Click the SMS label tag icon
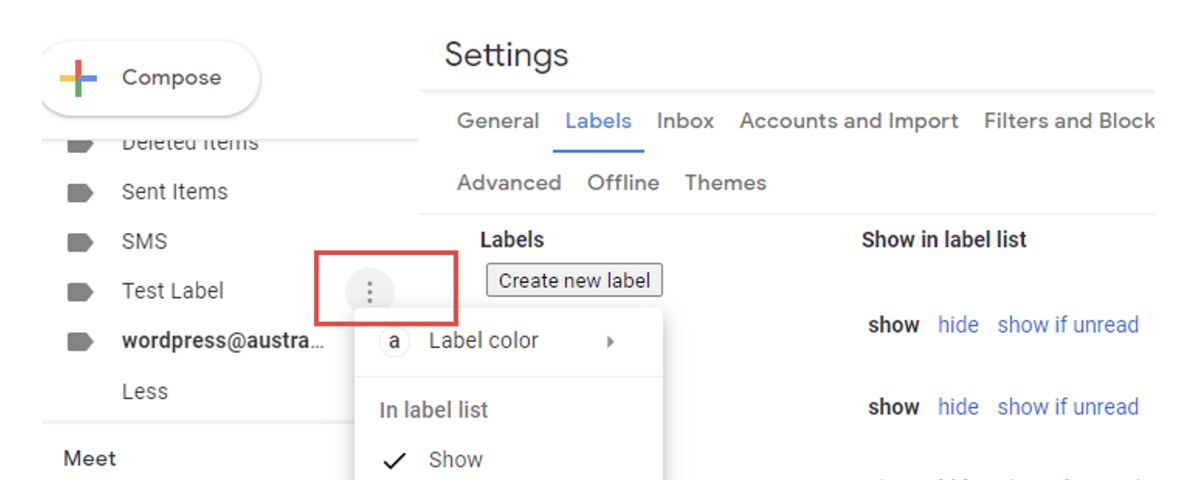The image size is (1200, 500). (80, 242)
